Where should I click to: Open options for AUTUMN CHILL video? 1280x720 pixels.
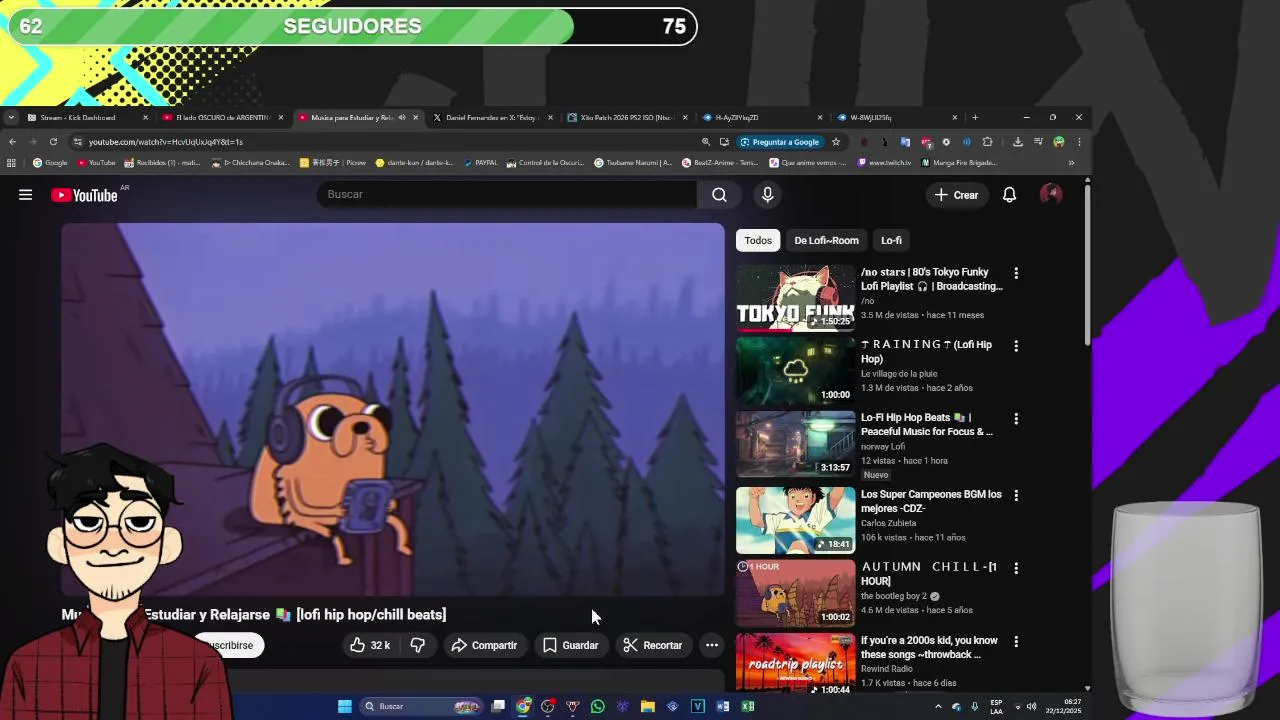pos(1016,568)
